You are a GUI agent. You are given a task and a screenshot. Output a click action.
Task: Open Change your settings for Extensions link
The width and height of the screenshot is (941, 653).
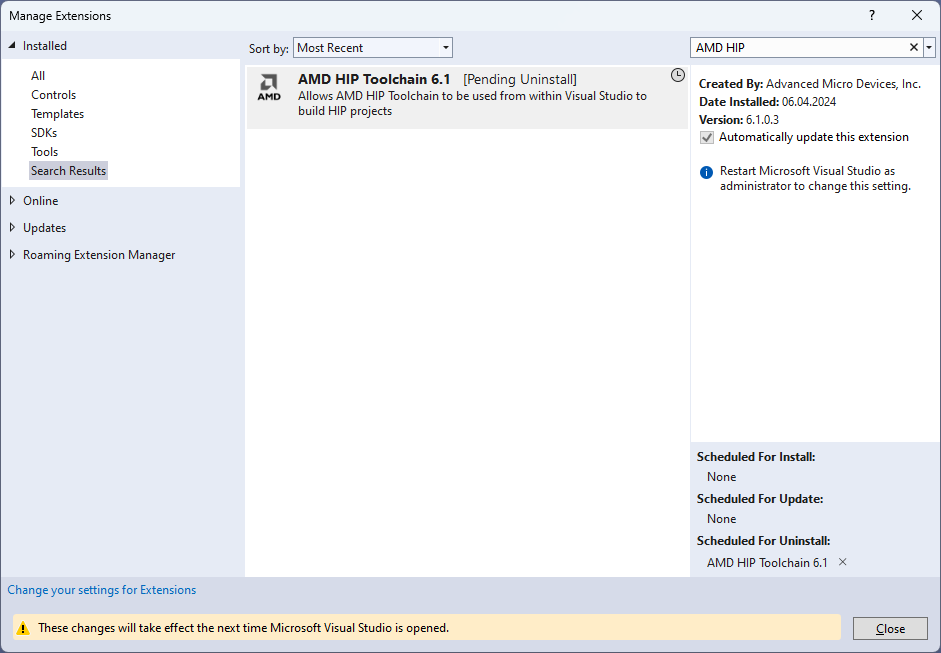point(102,590)
